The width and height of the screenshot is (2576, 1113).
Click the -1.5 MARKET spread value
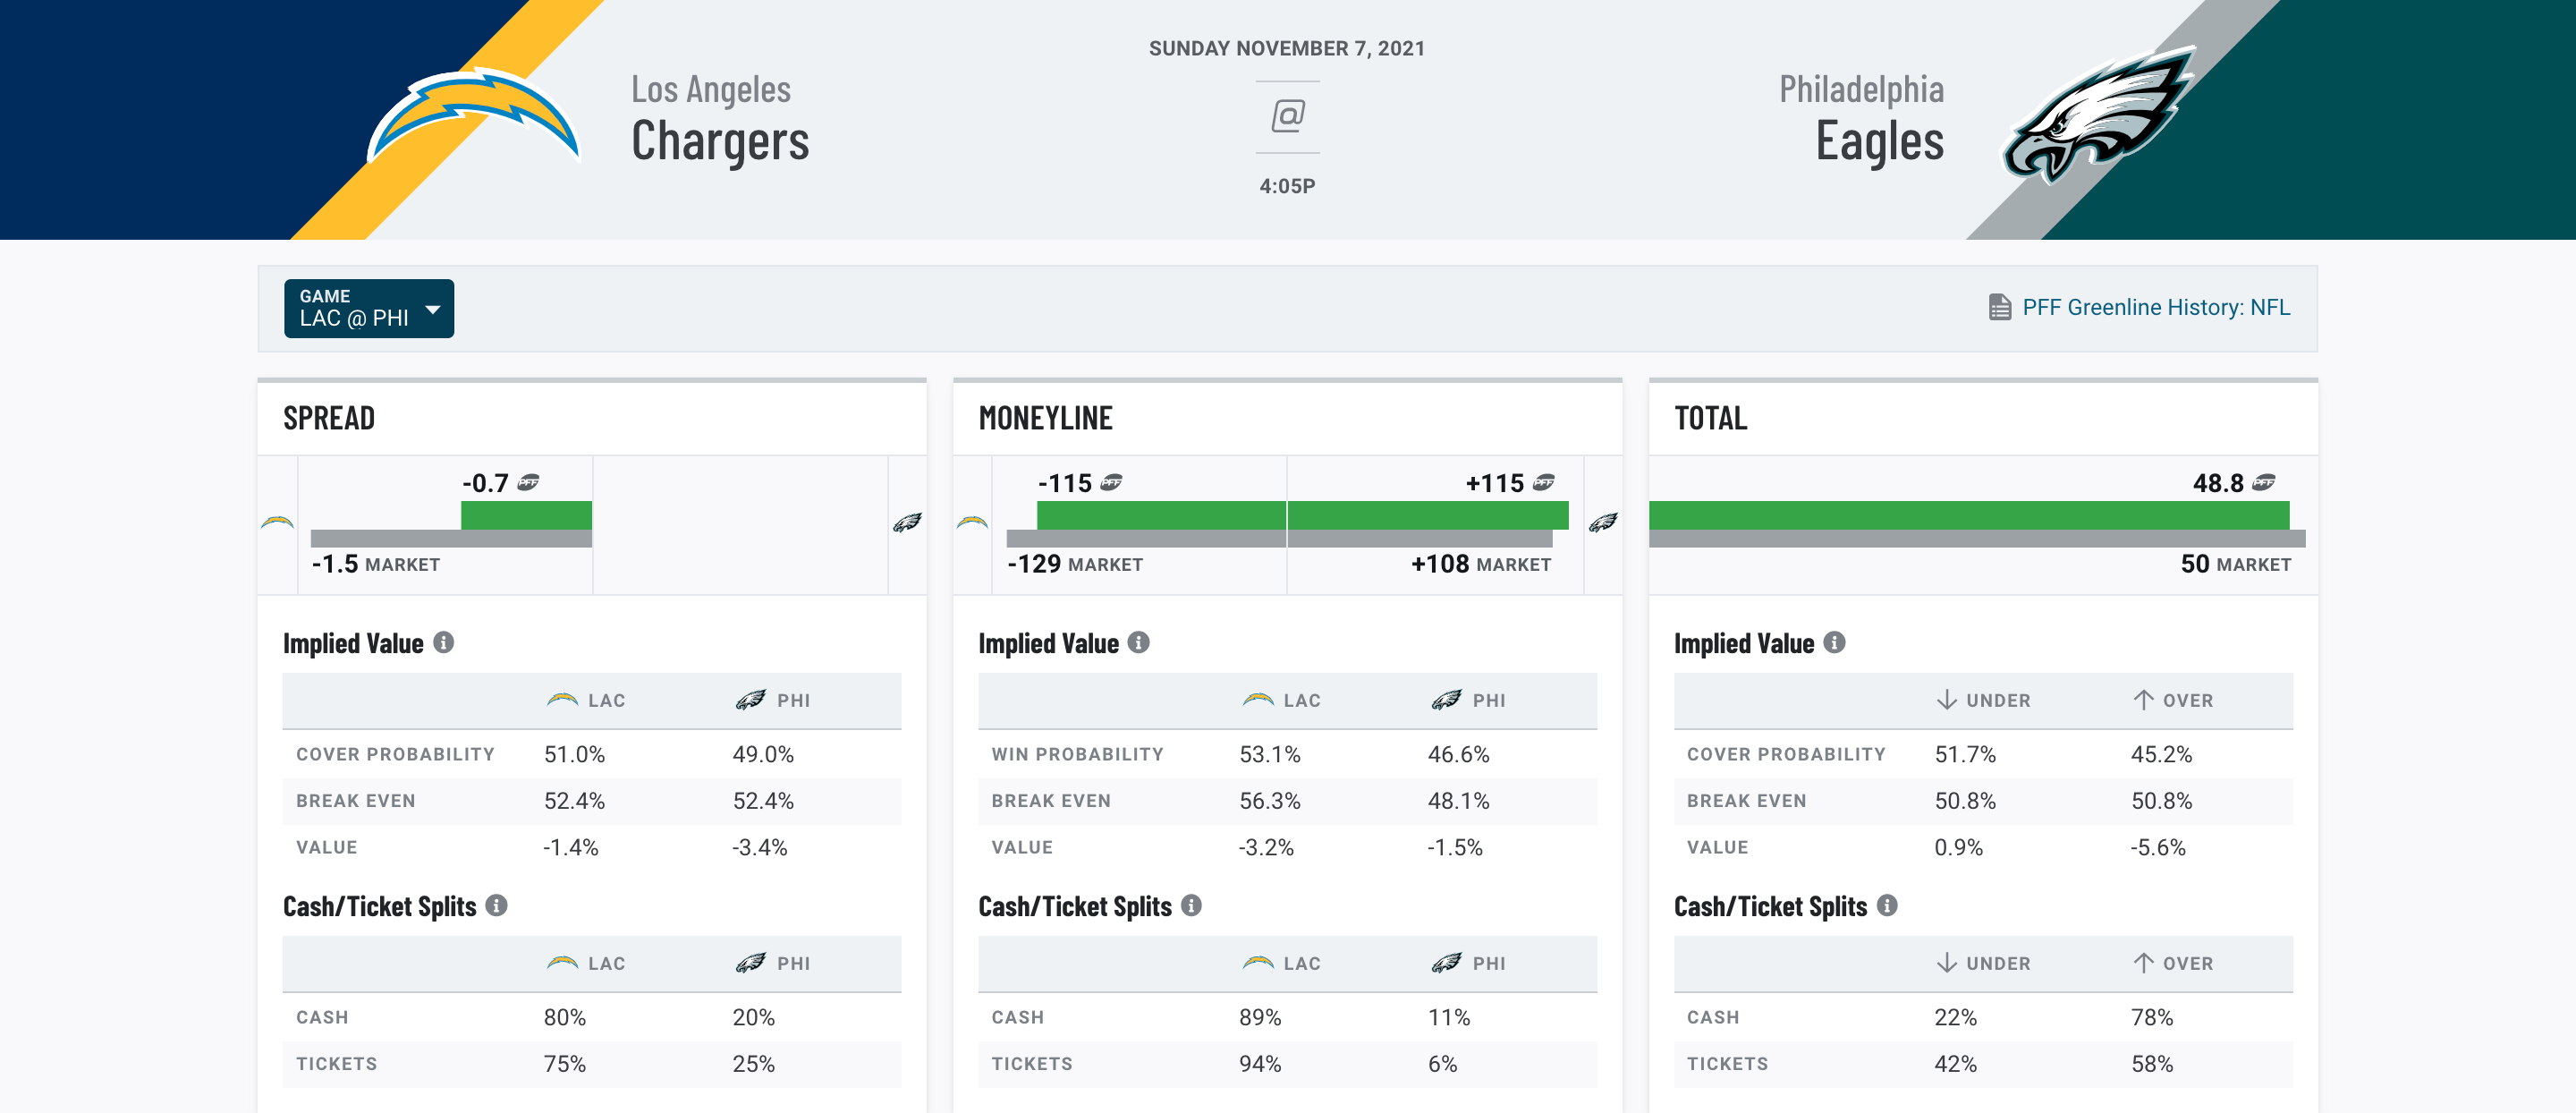376,564
